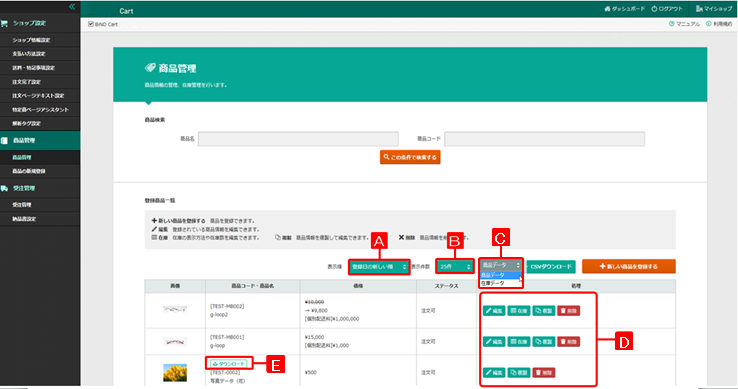Click 在庫 stock button for TEST-MB001
Image resolution: width=738 pixels, height=389 pixels.
[519, 341]
